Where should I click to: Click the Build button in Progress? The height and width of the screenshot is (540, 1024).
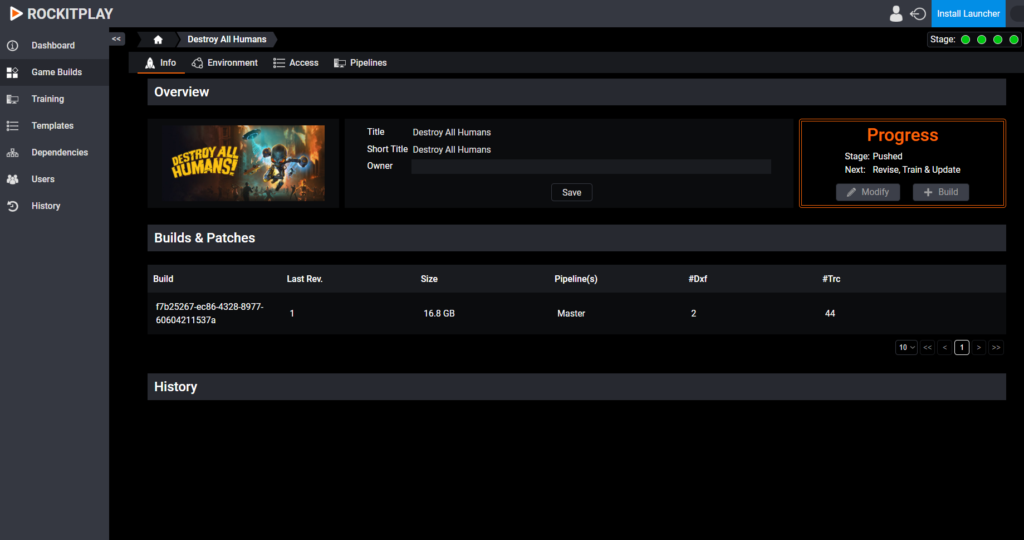[x=941, y=192]
